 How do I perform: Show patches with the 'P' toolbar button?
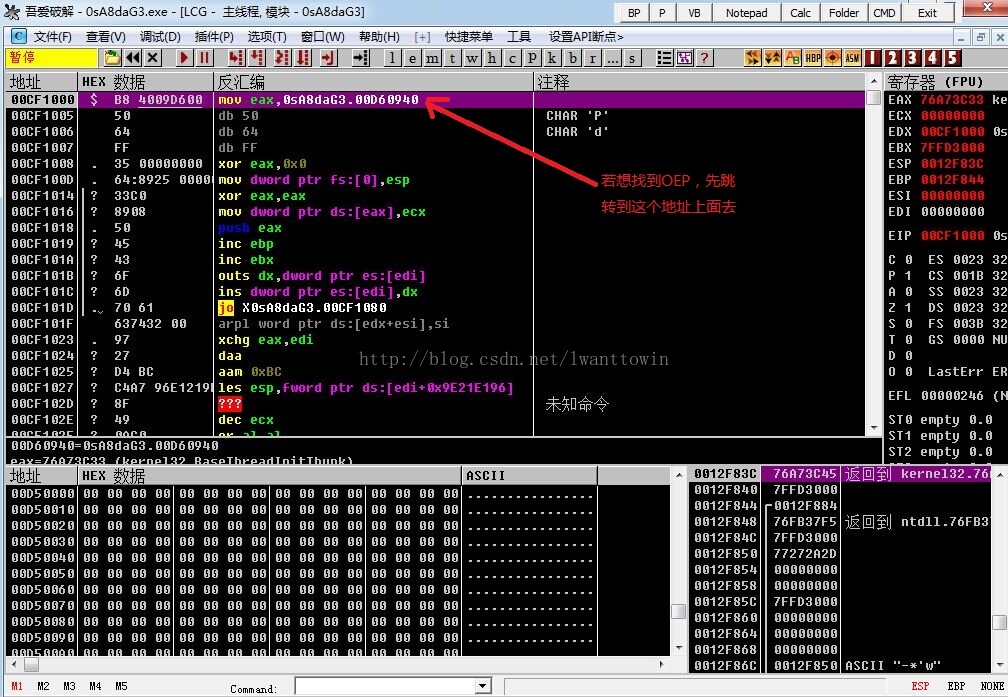532,58
